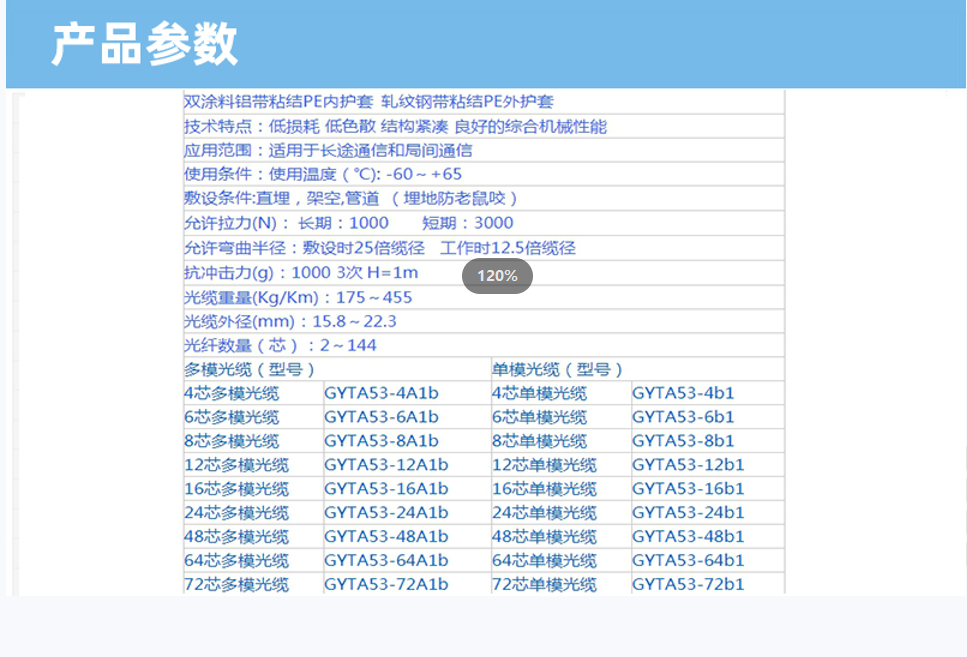
Task: Click the 6芯单模光缆 table cell
Action: pos(539,417)
